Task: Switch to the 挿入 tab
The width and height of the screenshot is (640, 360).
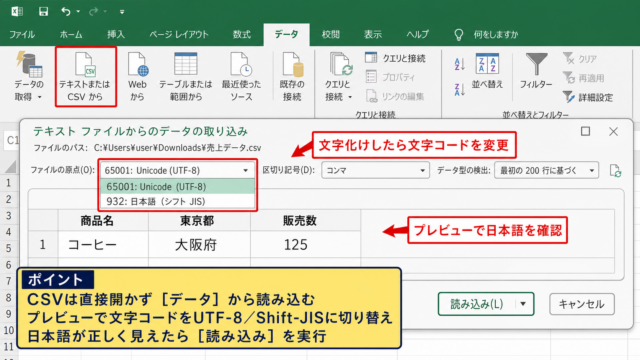Action: (x=116, y=35)
